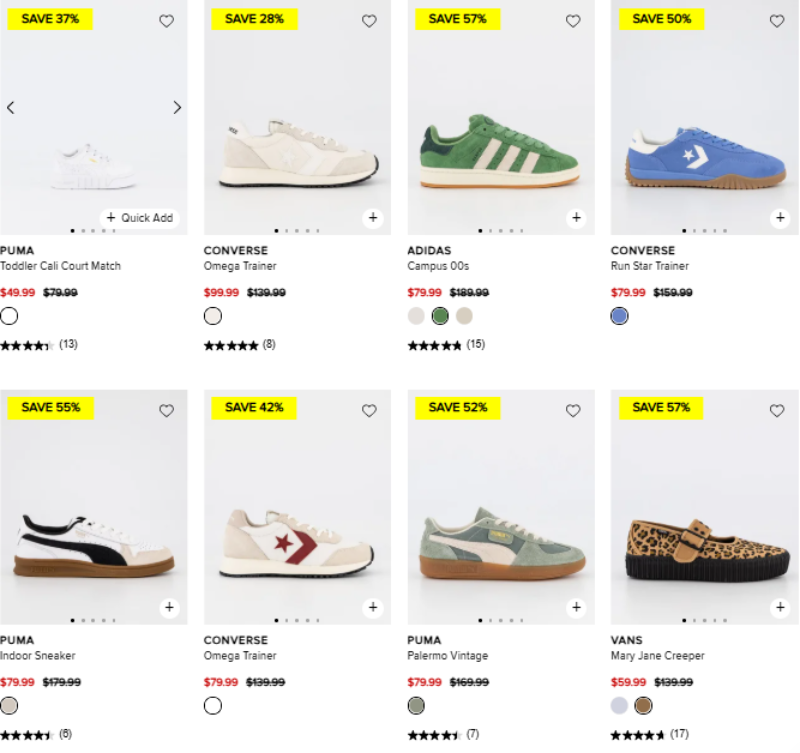Select green swatch for Adidas Campus 00s

tap(440, 316)
